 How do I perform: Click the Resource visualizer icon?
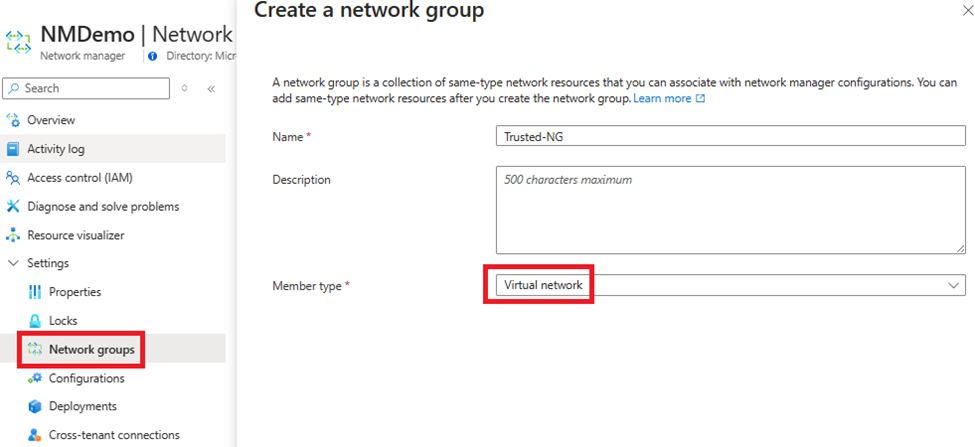13,236
